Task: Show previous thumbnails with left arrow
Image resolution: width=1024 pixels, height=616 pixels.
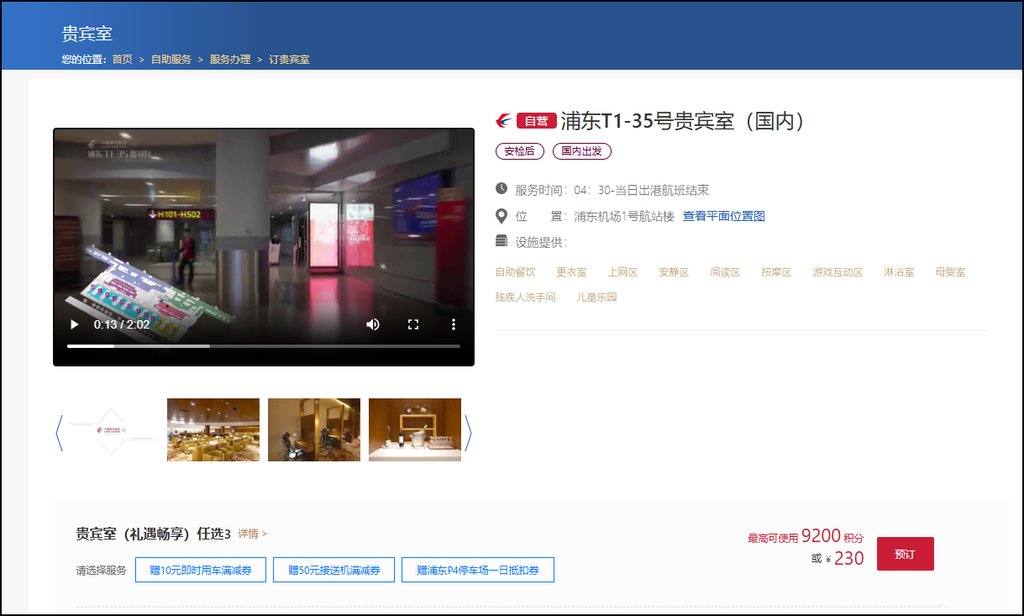Action: coord(59,432)
